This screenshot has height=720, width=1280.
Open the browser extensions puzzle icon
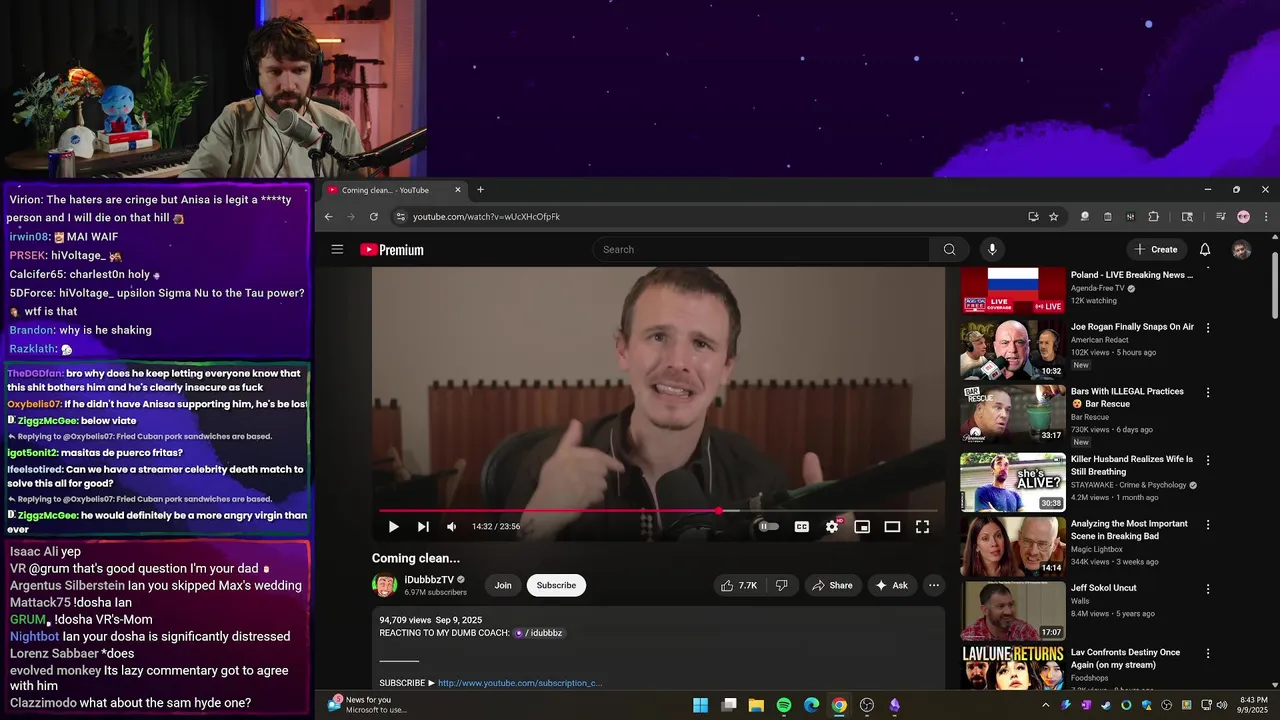coord(1153,216)
